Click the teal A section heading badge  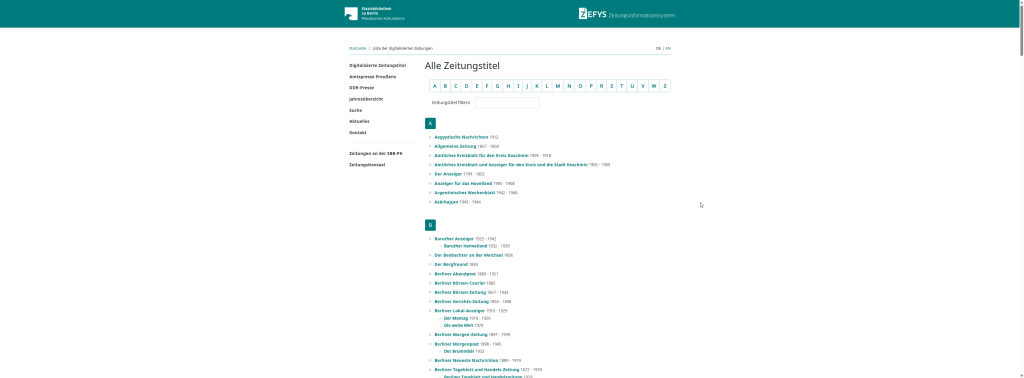pyautogui.click(x=430, y=123)
